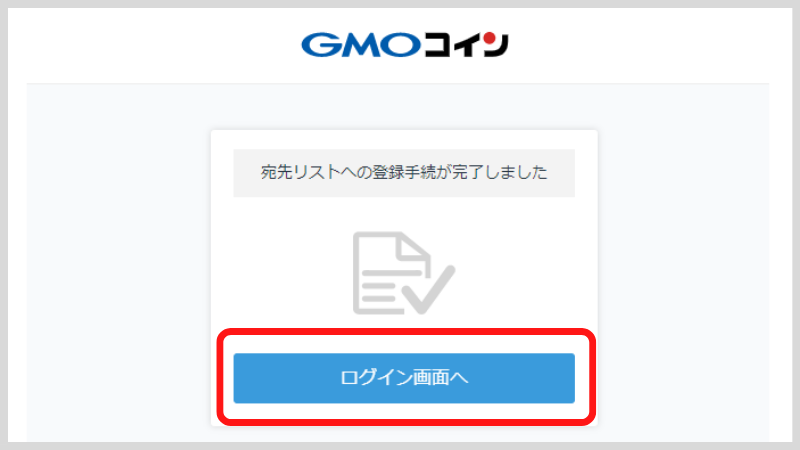Click the gray checkmark on completion icon
Image resolution: width=800 pixels, height=450 pixels.
click(429, 289)
